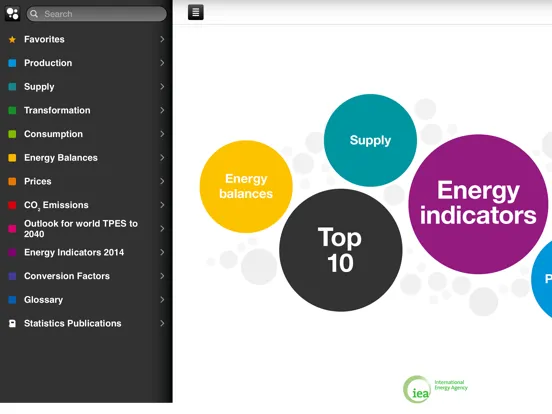Screen dimensions: 552x414
Task: Expand the Consumption chevron
Action: point(162,134)
